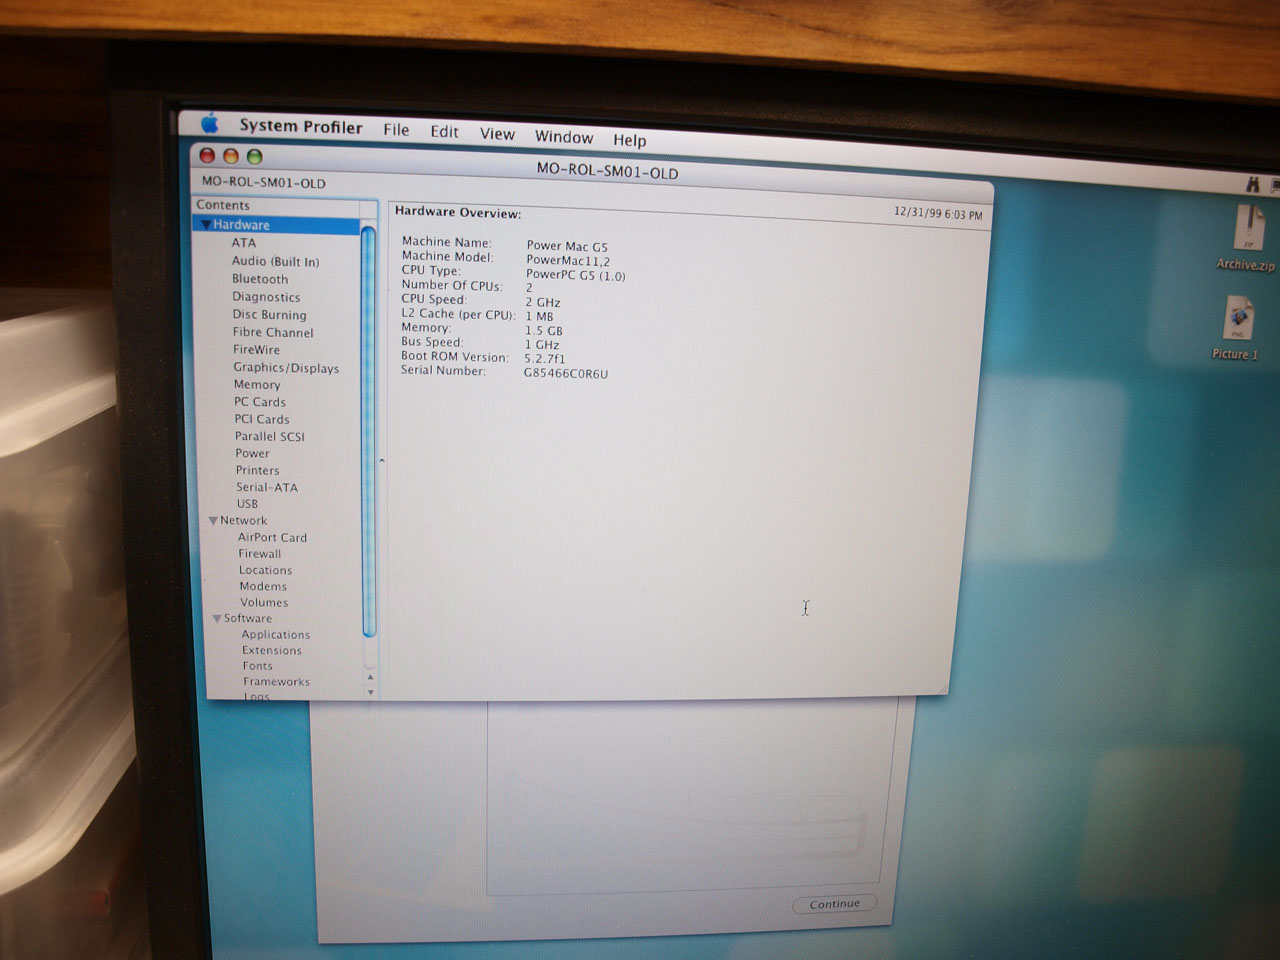Select Power in the hardware list

252,454
